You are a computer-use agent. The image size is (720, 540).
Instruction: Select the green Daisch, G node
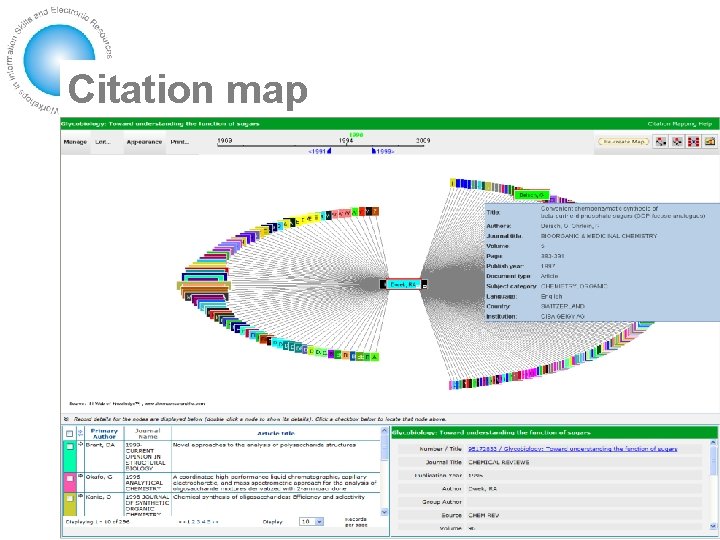[x=531, y=195]
